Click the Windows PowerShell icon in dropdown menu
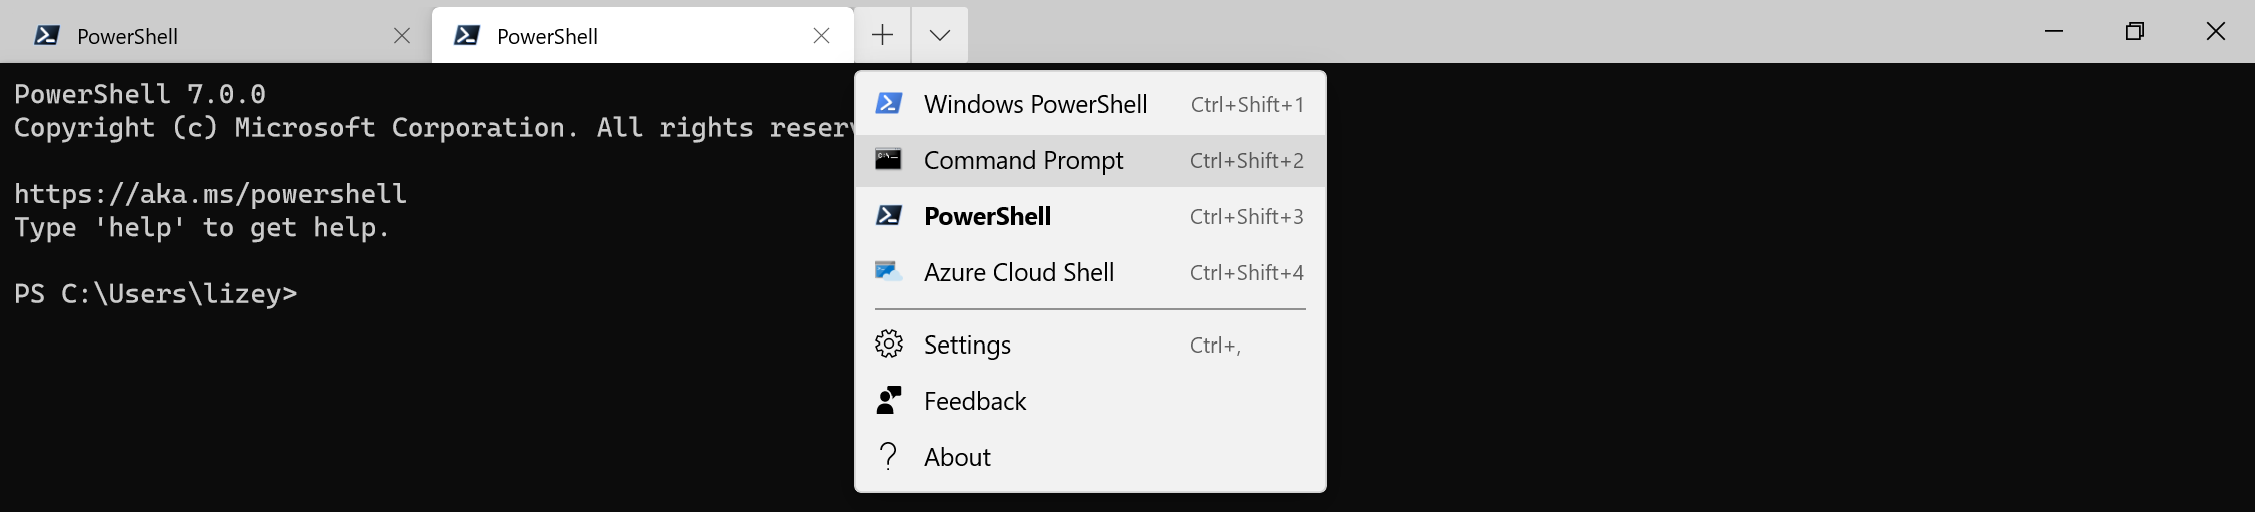2255x512 pixels. (889, 104)
